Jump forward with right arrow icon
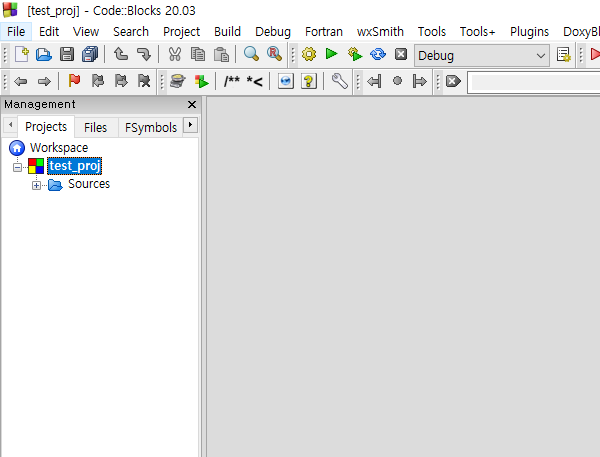The height and width of the screenshot is (457, 600). click(44, 81)
